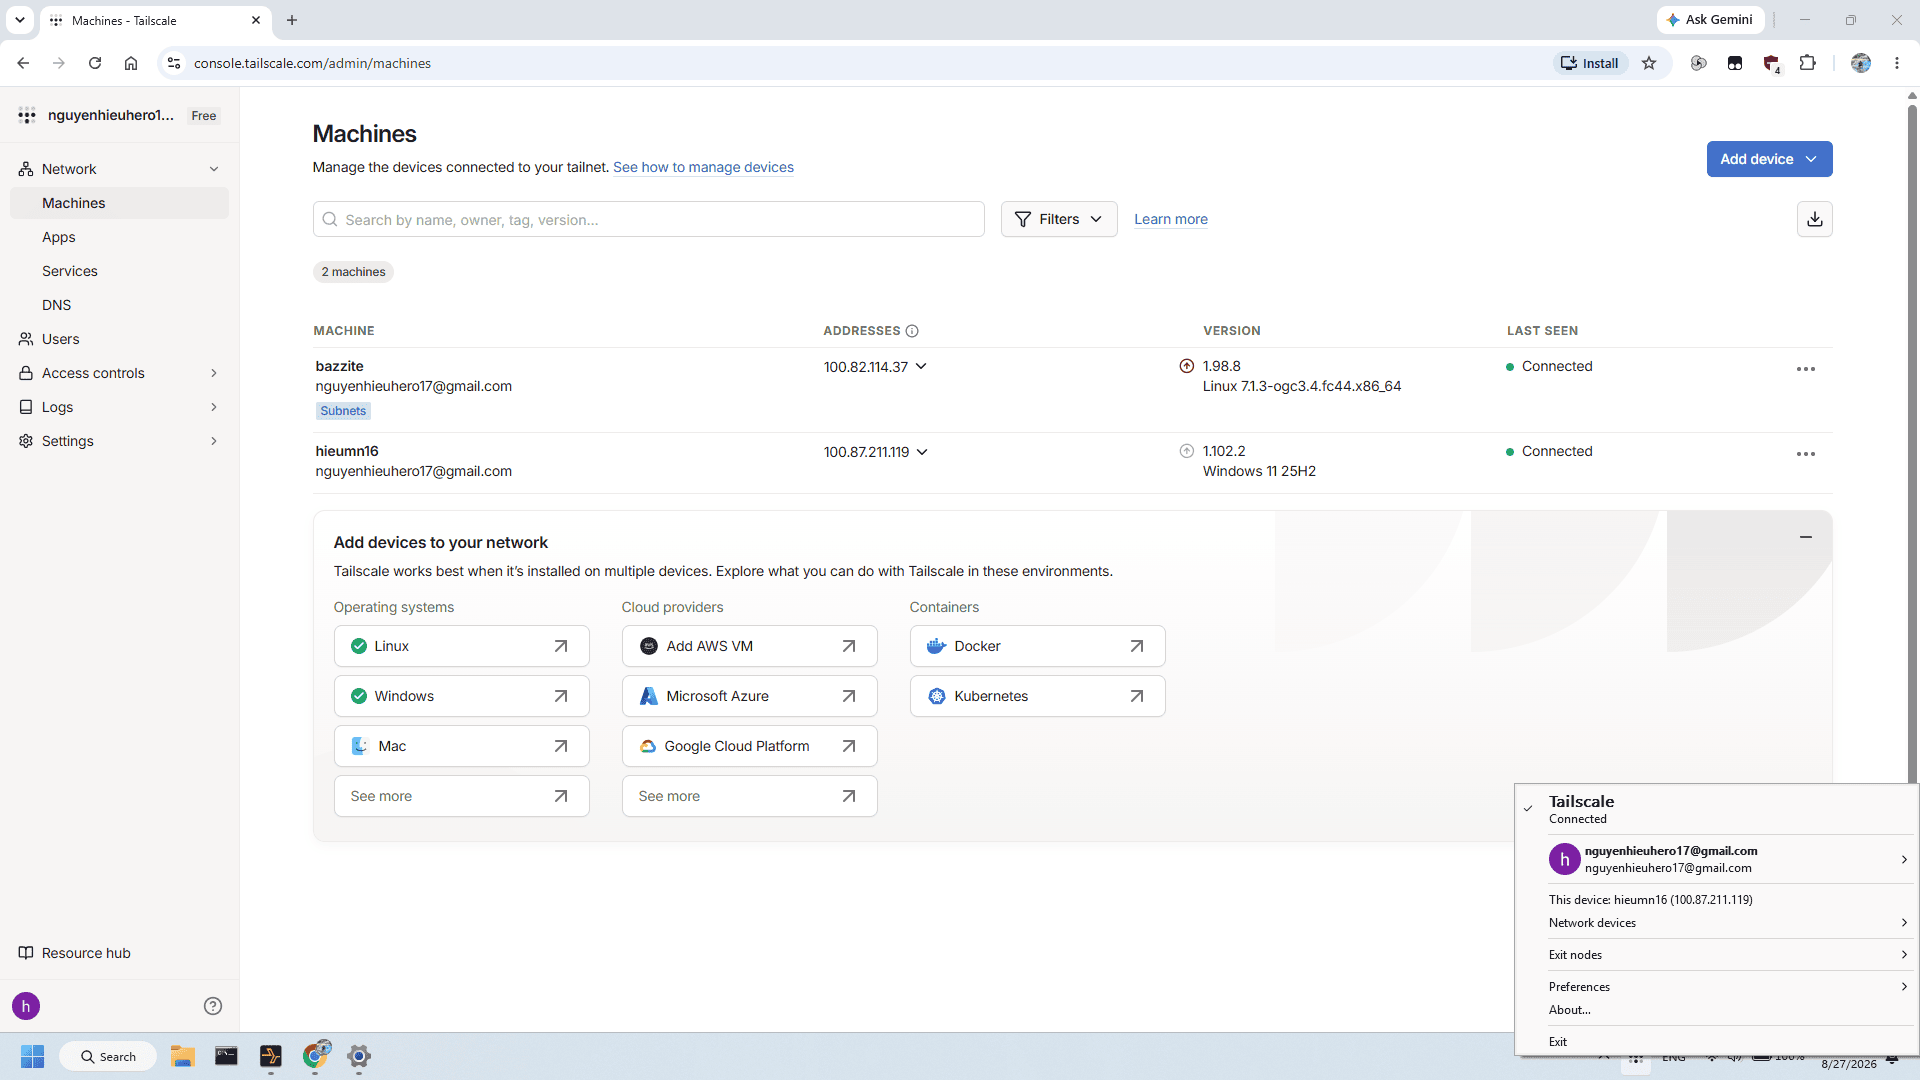Screen dimensions: 1920x1080
Task: Open the Kubernetes container option
Action: click(x=1038, y=696)
